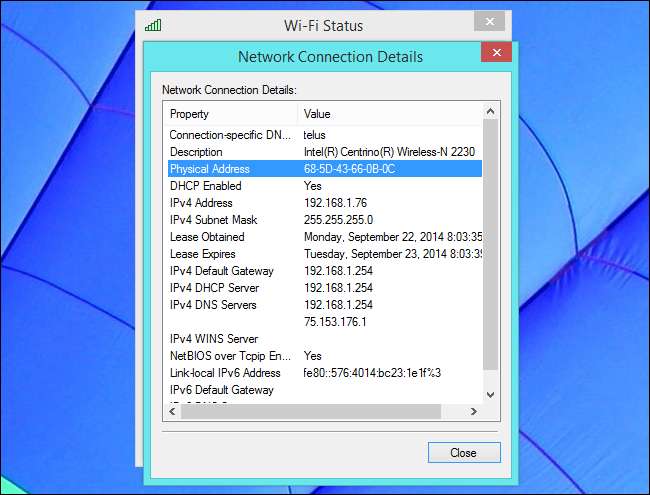Viewport: 650px width, 495px height.
Task: Click the Intel(R) Centrino(R) Wireless-N 2230 value
Action: tap(389, 152)
